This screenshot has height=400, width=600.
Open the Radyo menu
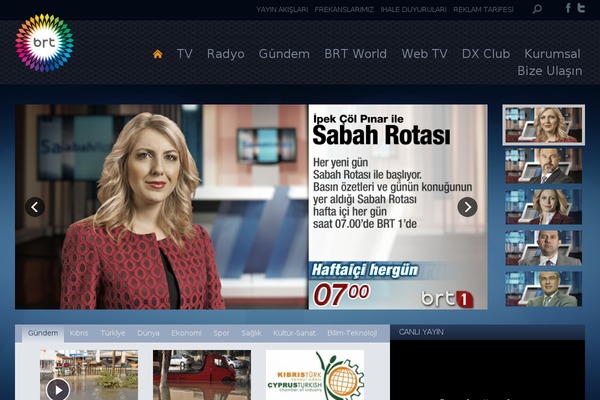(225, 54)
